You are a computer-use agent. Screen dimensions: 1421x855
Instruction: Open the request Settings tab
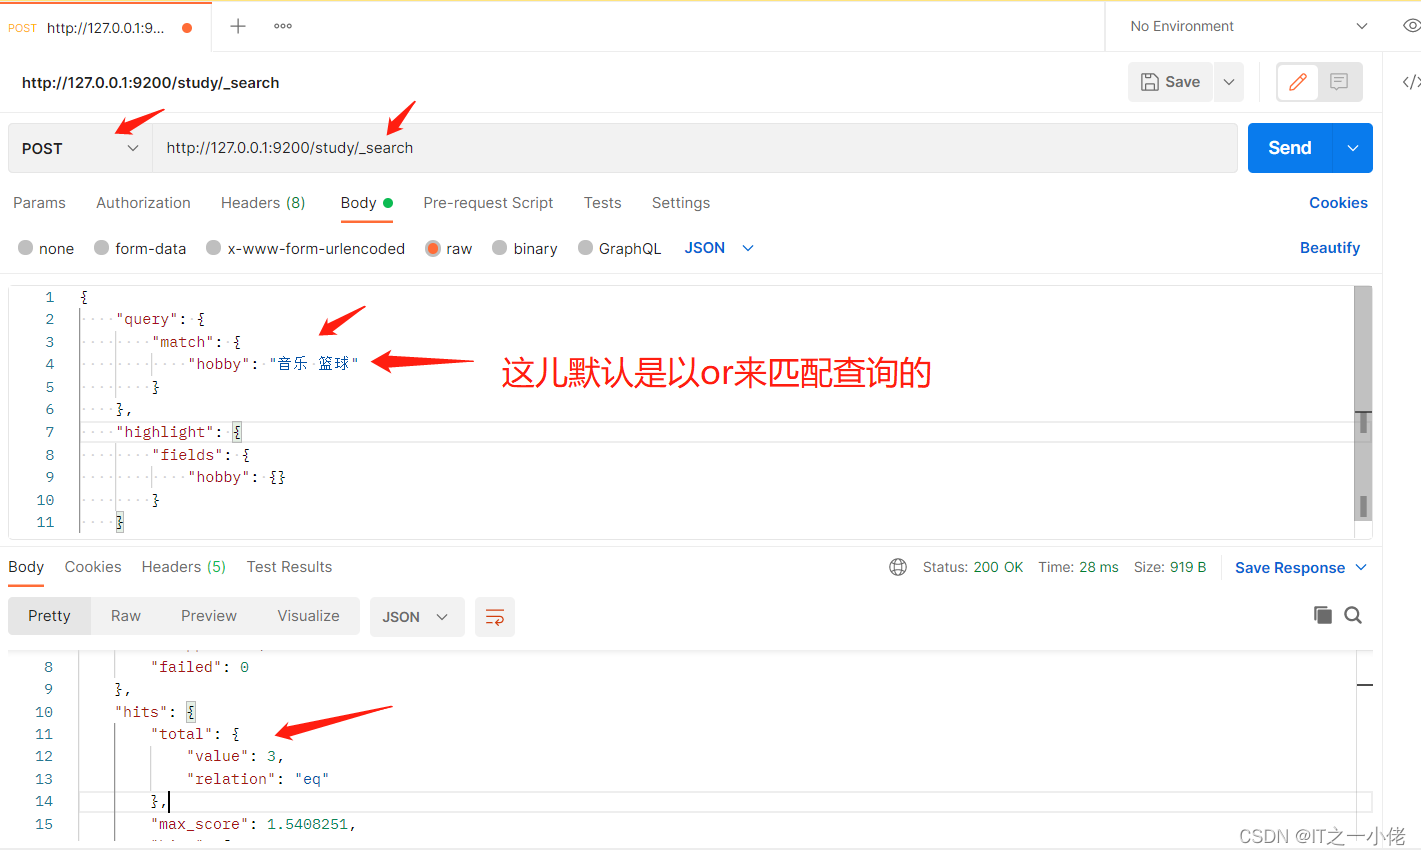click(681, 203)
